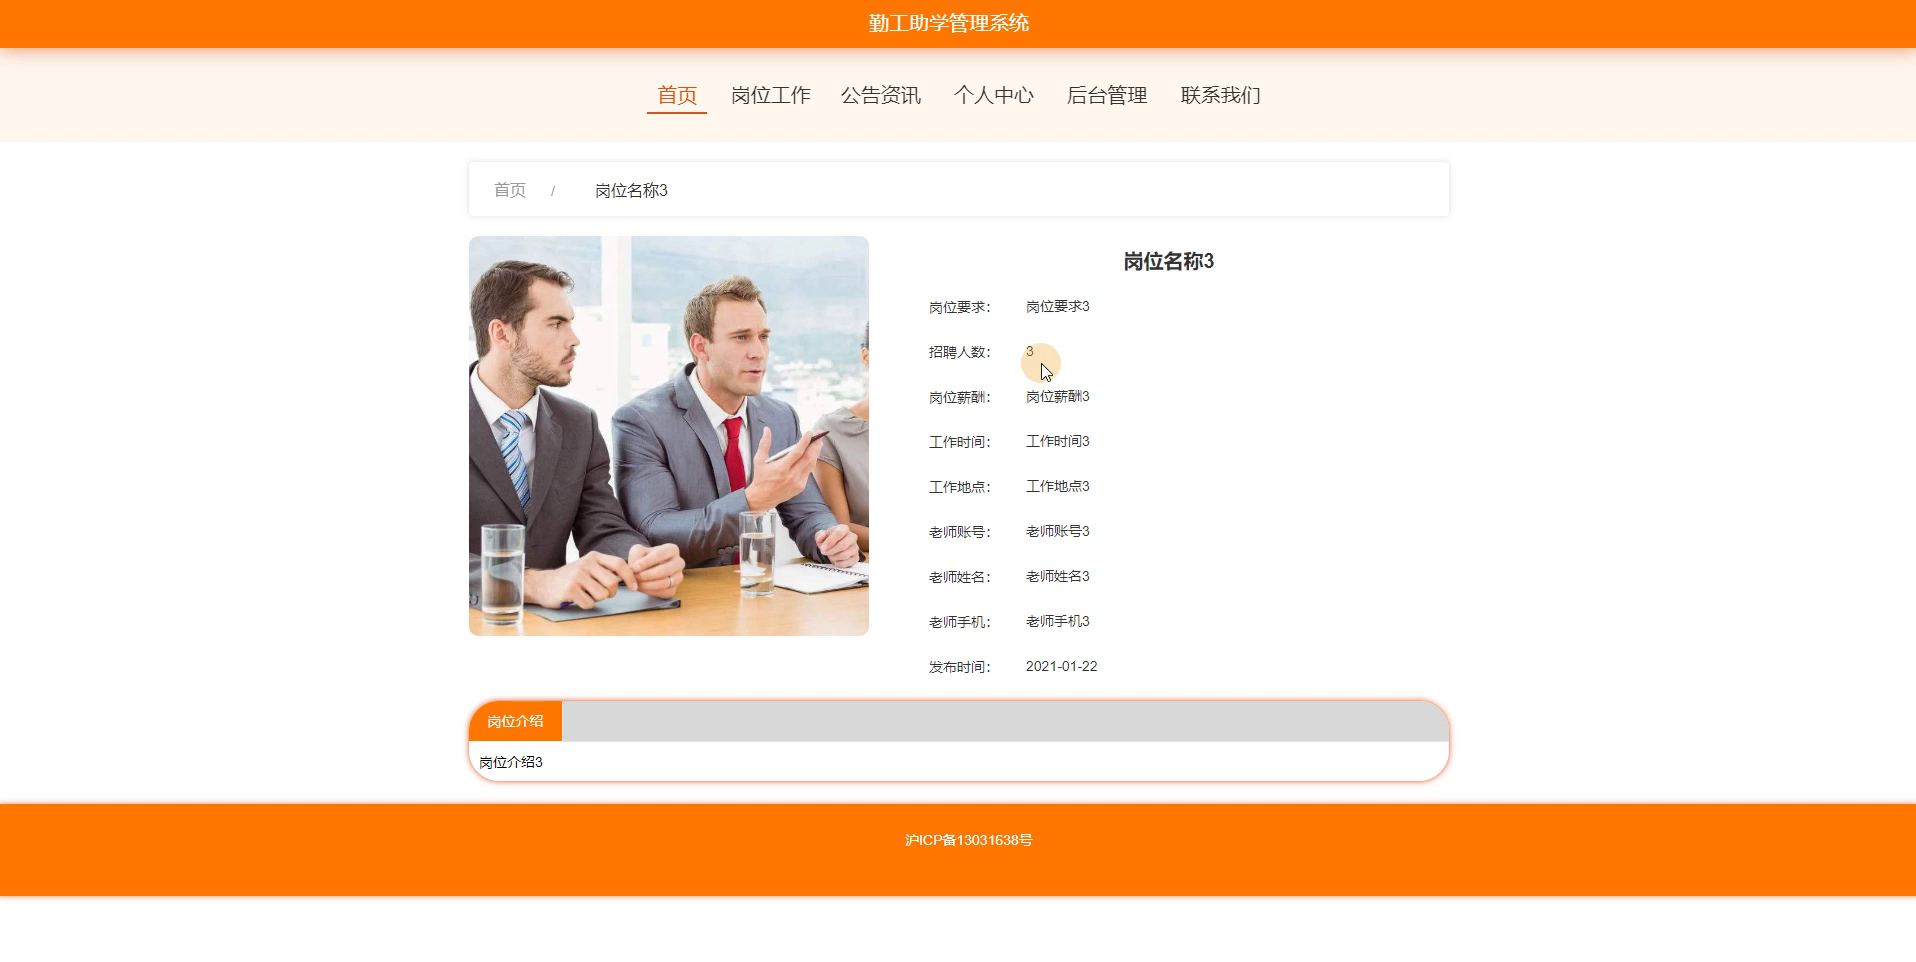
Task: Open 公告资讯 in the navigation bar
Action: pos(880,95)
